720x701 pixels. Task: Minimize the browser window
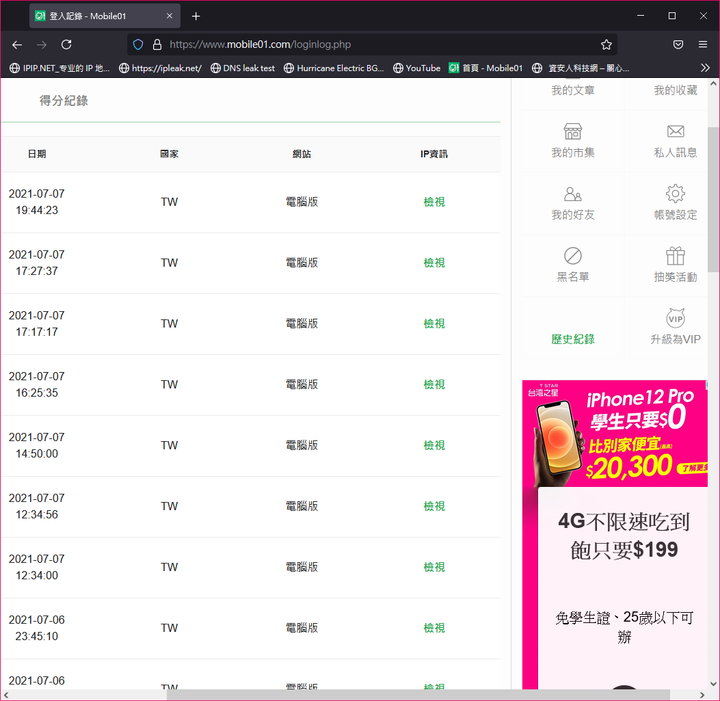641,16
